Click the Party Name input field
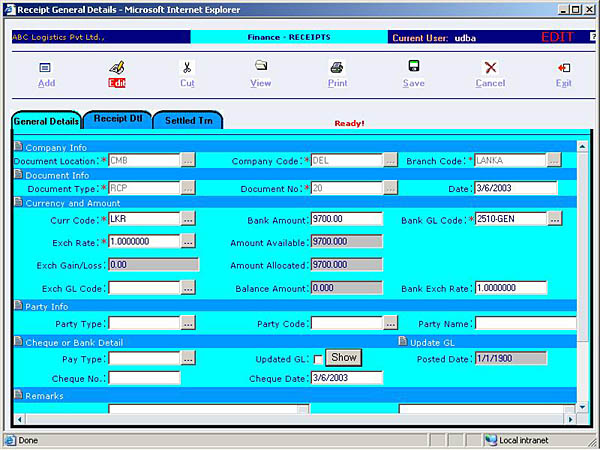This screenshot has height=450, width=600. (x=525, y=323)
